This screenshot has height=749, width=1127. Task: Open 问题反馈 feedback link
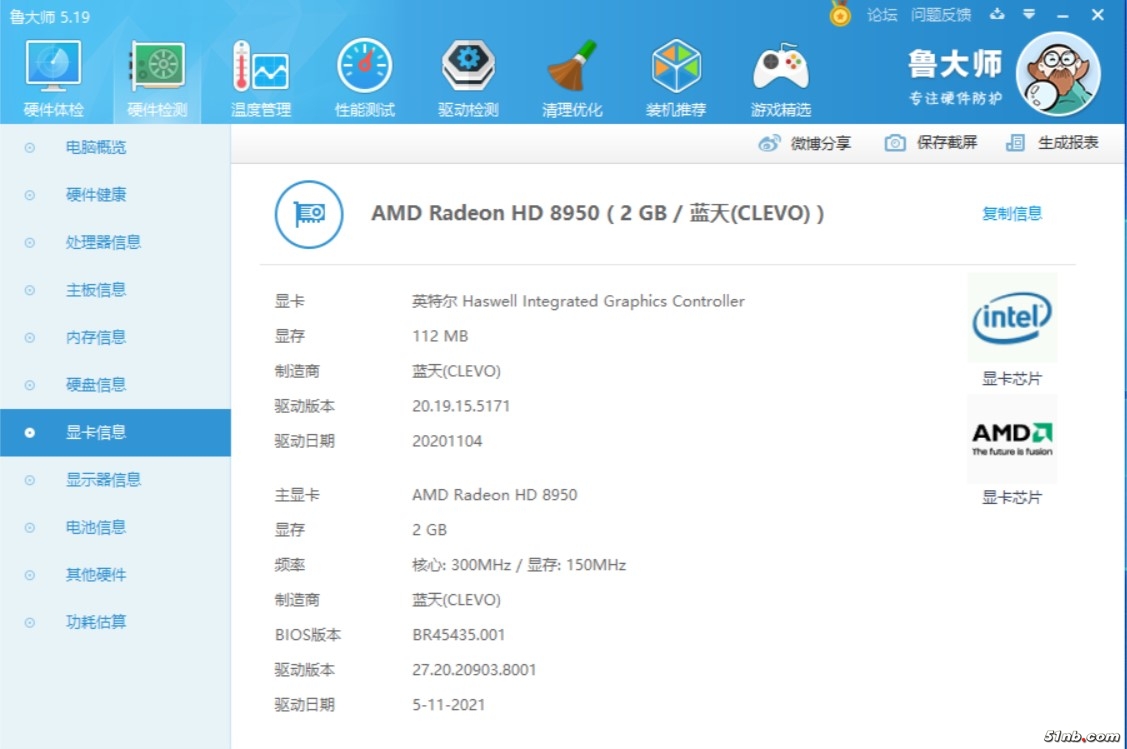click(x=941, y=15)
